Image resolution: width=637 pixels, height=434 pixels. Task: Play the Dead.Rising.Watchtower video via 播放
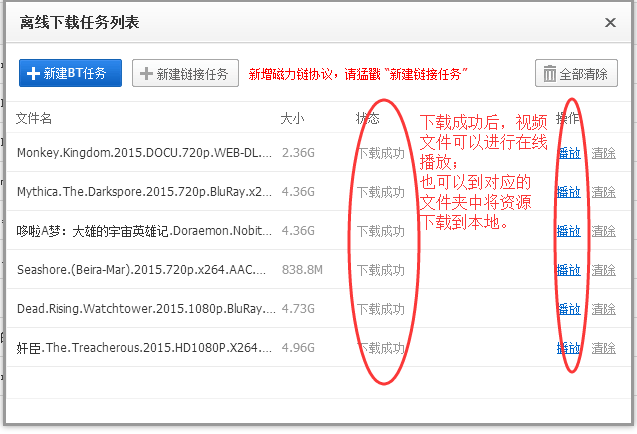(x=569, y=309)
